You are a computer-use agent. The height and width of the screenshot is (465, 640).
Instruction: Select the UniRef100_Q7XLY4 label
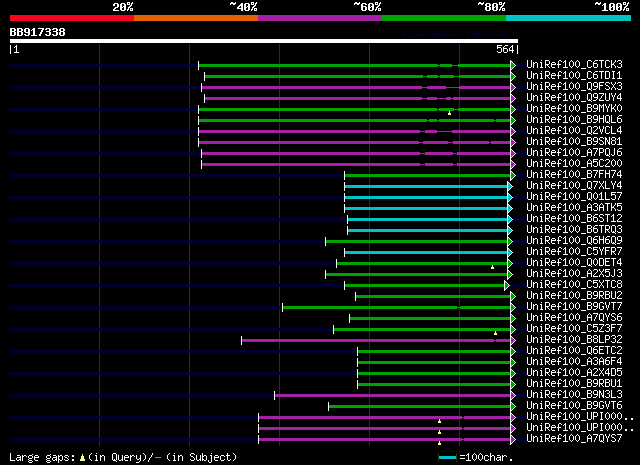point(574,186)
